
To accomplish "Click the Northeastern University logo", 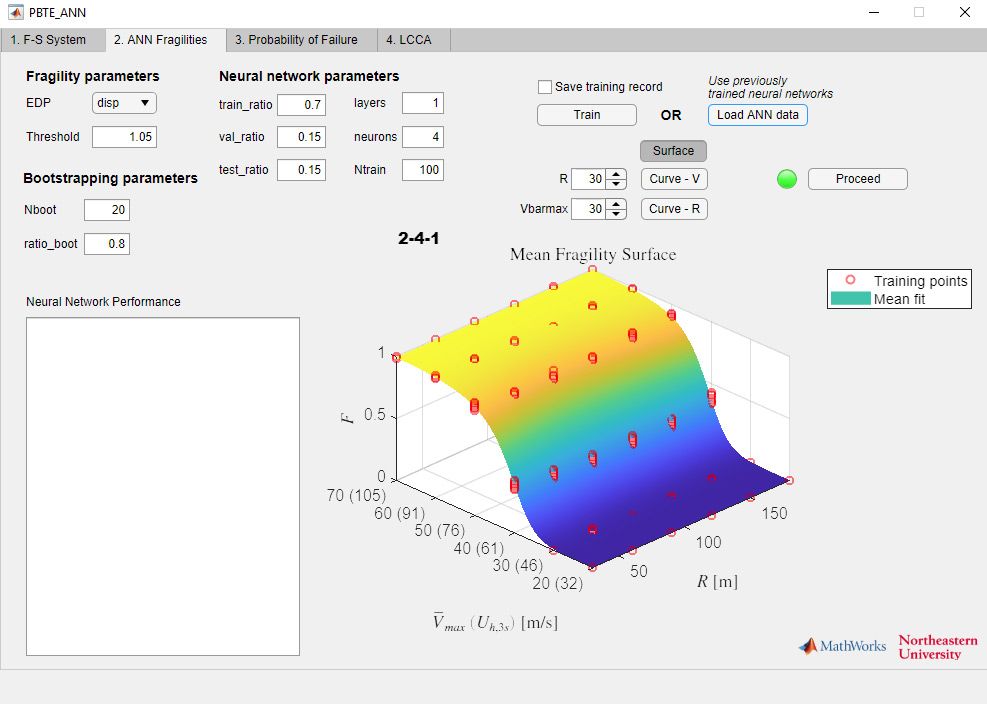I will click(x=936, y=646).
